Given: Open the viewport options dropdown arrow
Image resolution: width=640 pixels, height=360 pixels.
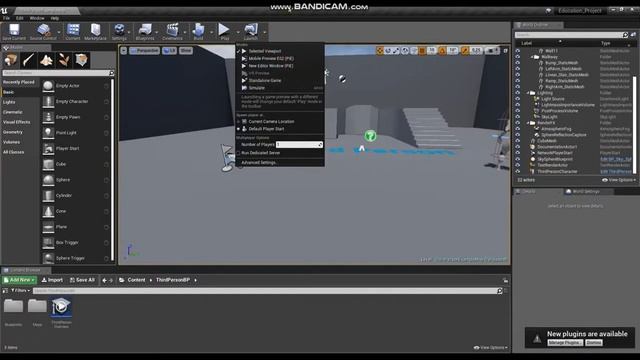Looking at the screenshot, I should coord(124,51).
